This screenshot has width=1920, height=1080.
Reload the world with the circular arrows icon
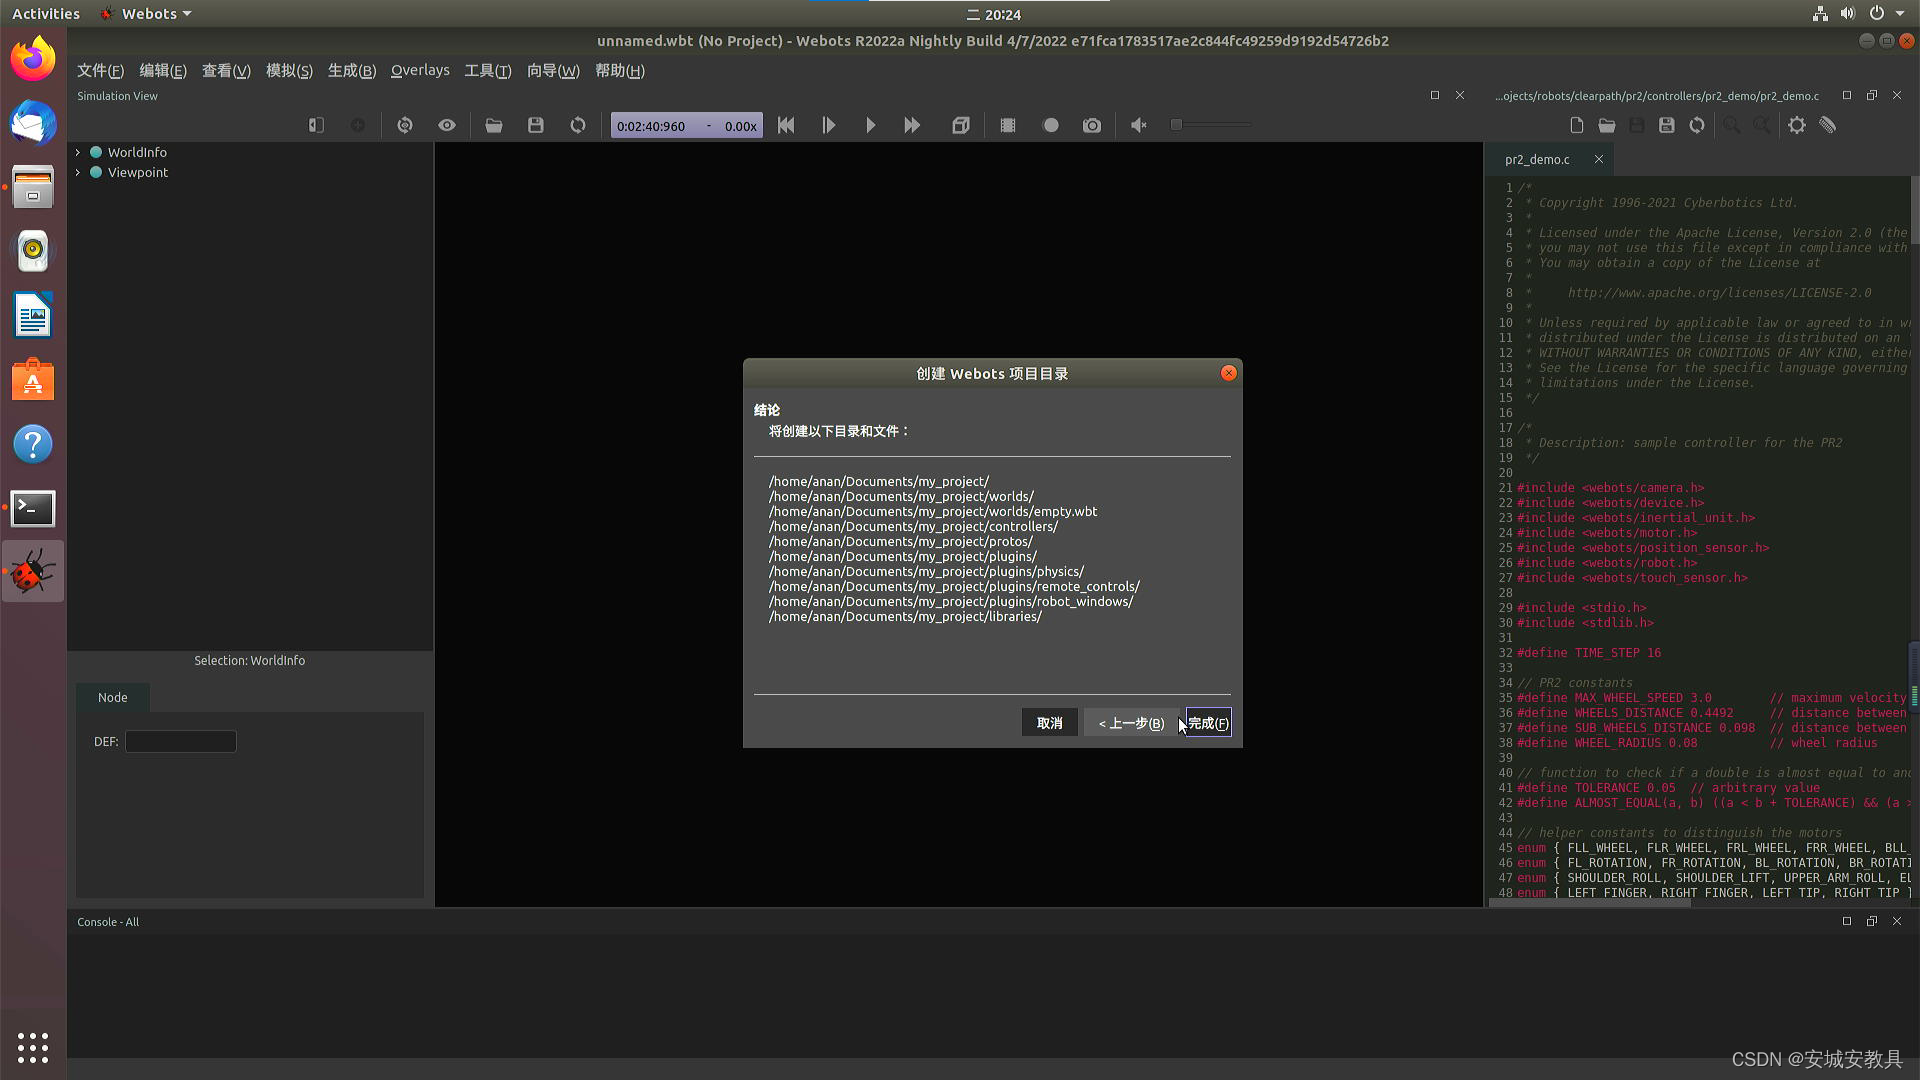coord(578,125)
